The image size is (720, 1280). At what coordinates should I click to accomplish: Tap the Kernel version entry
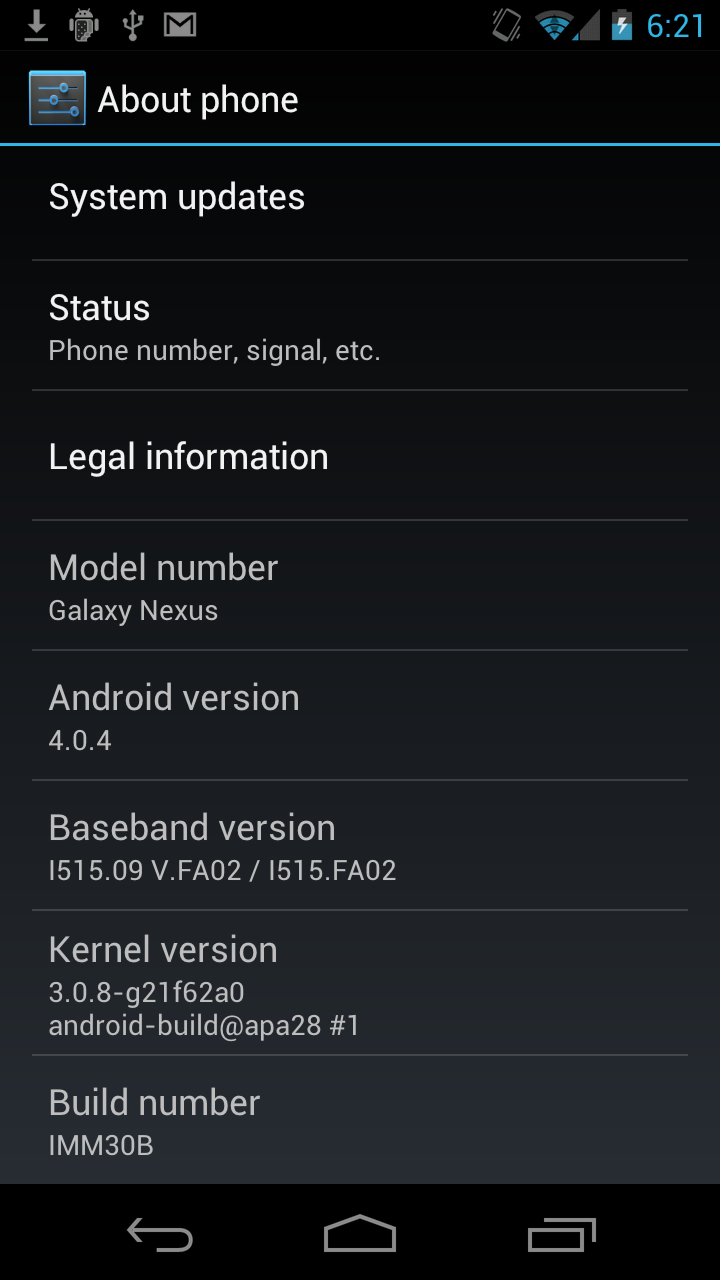360,983
